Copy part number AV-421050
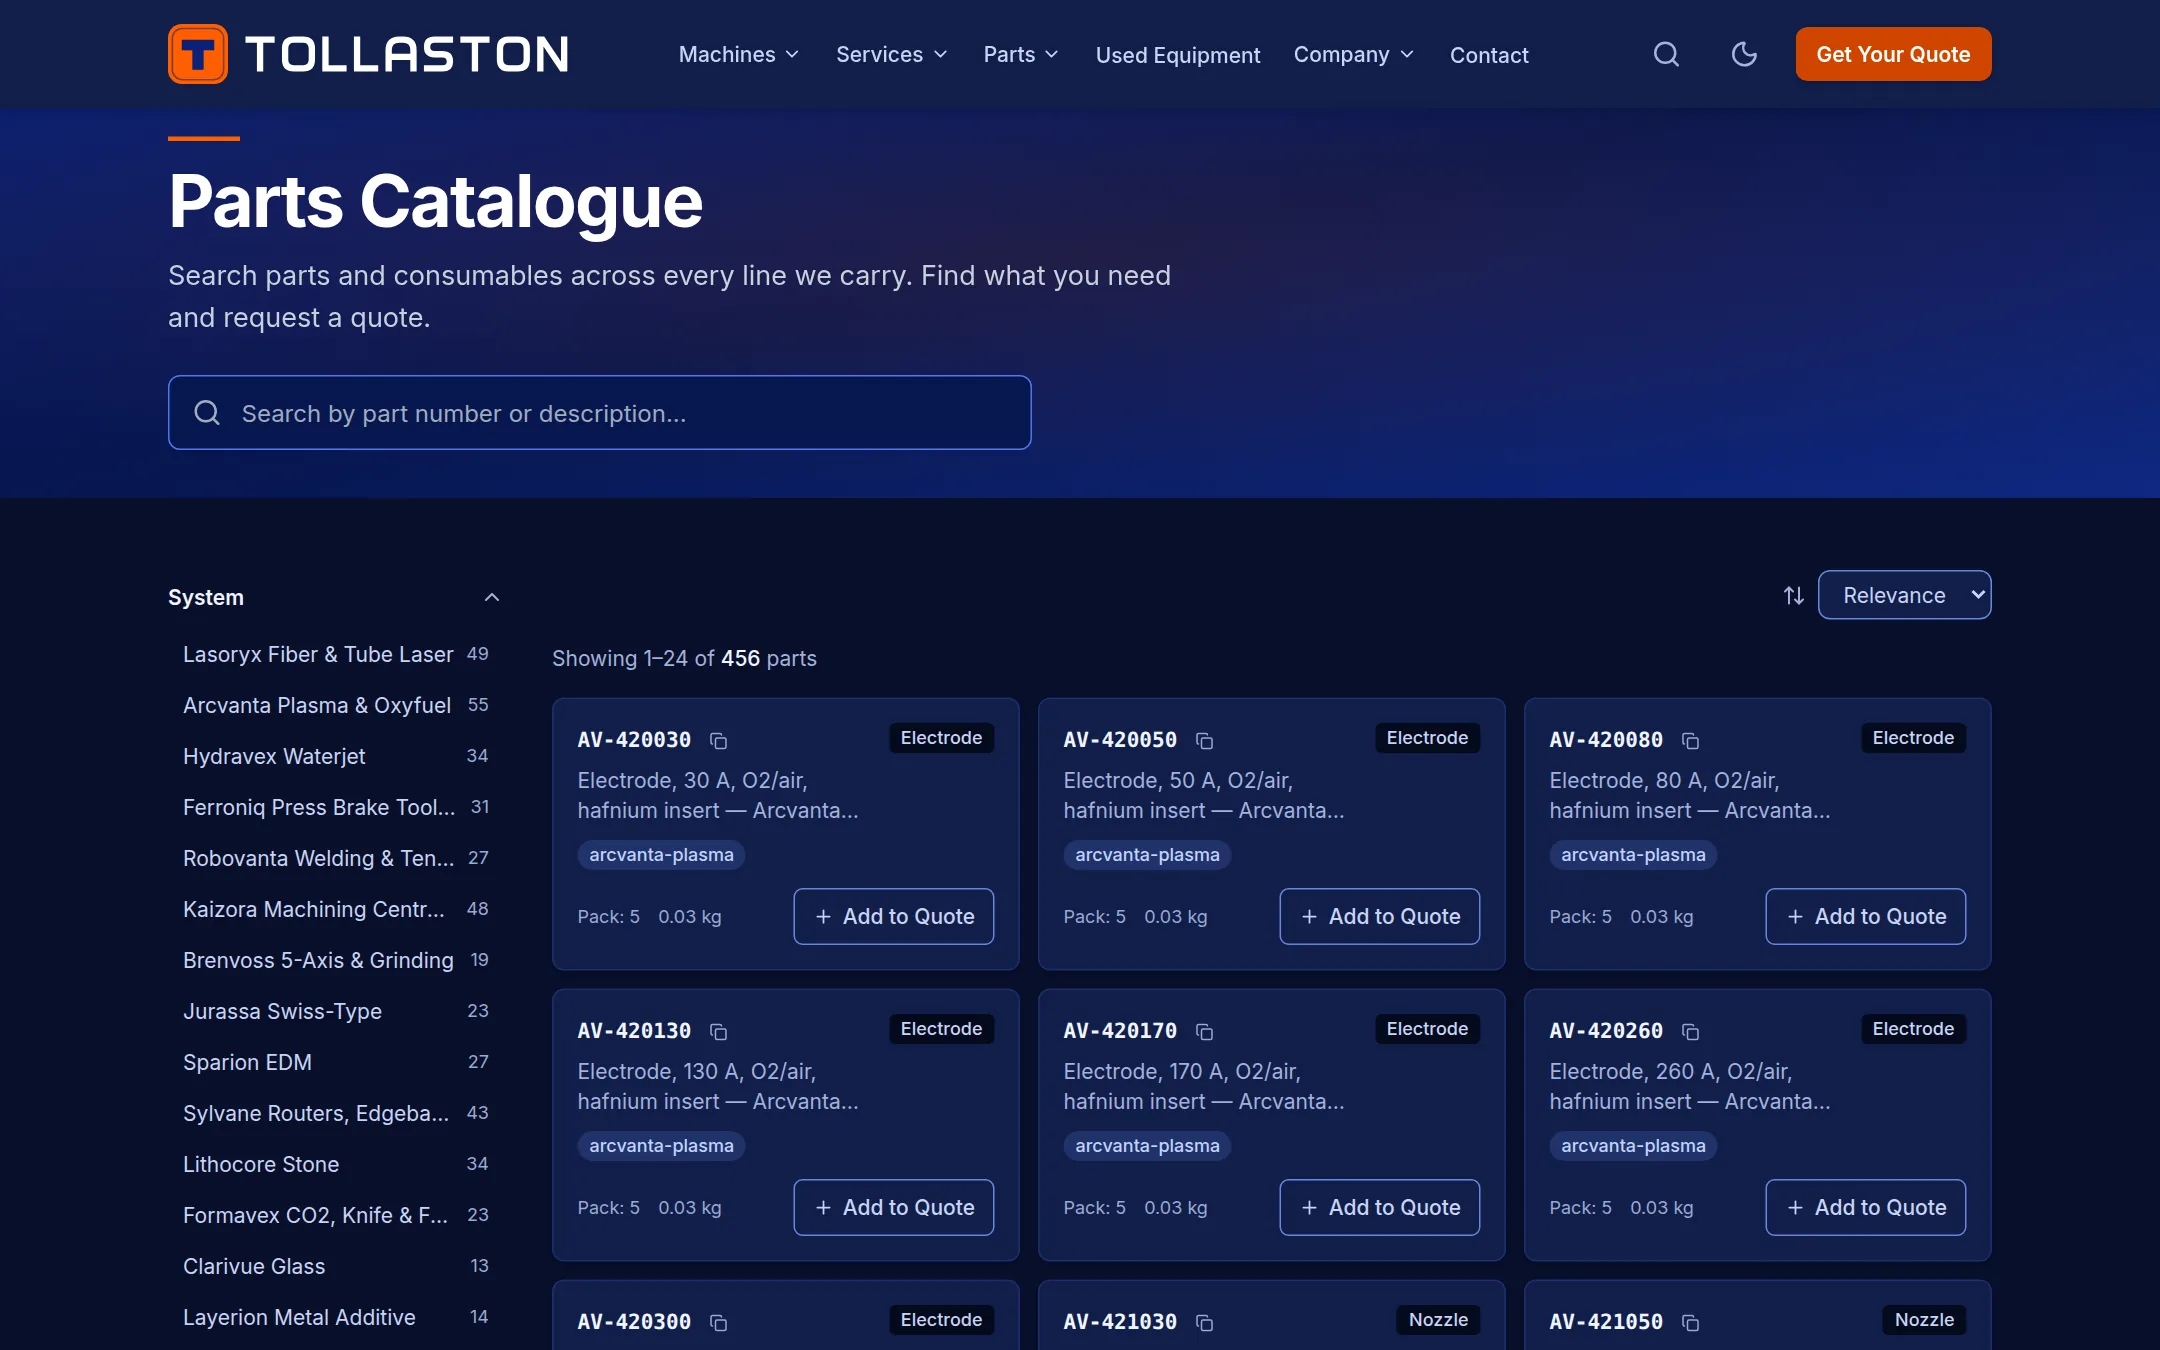Image resolution: width=2160 pixels, height=1350 pixels. pos(1690,1322)
